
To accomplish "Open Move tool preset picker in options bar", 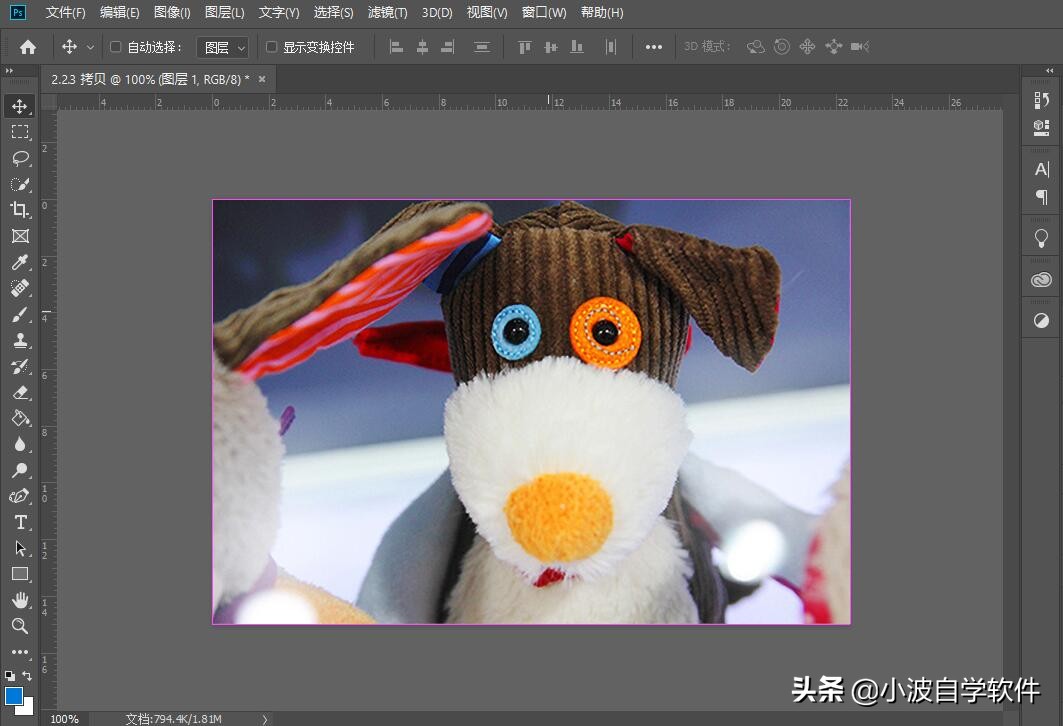I will click(89, 47).
